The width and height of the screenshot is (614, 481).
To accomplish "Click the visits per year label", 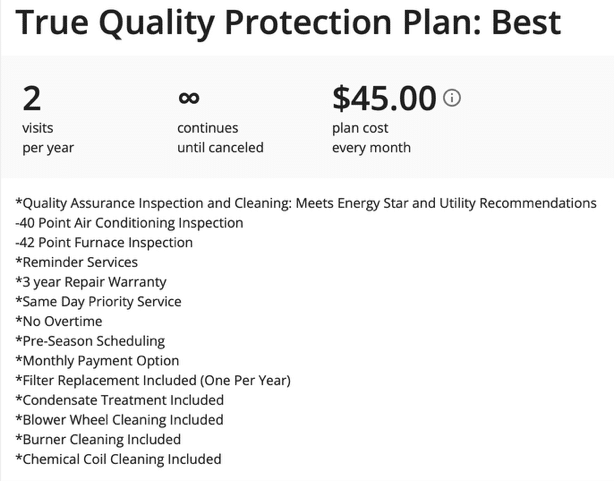I will tap(48, 138).
